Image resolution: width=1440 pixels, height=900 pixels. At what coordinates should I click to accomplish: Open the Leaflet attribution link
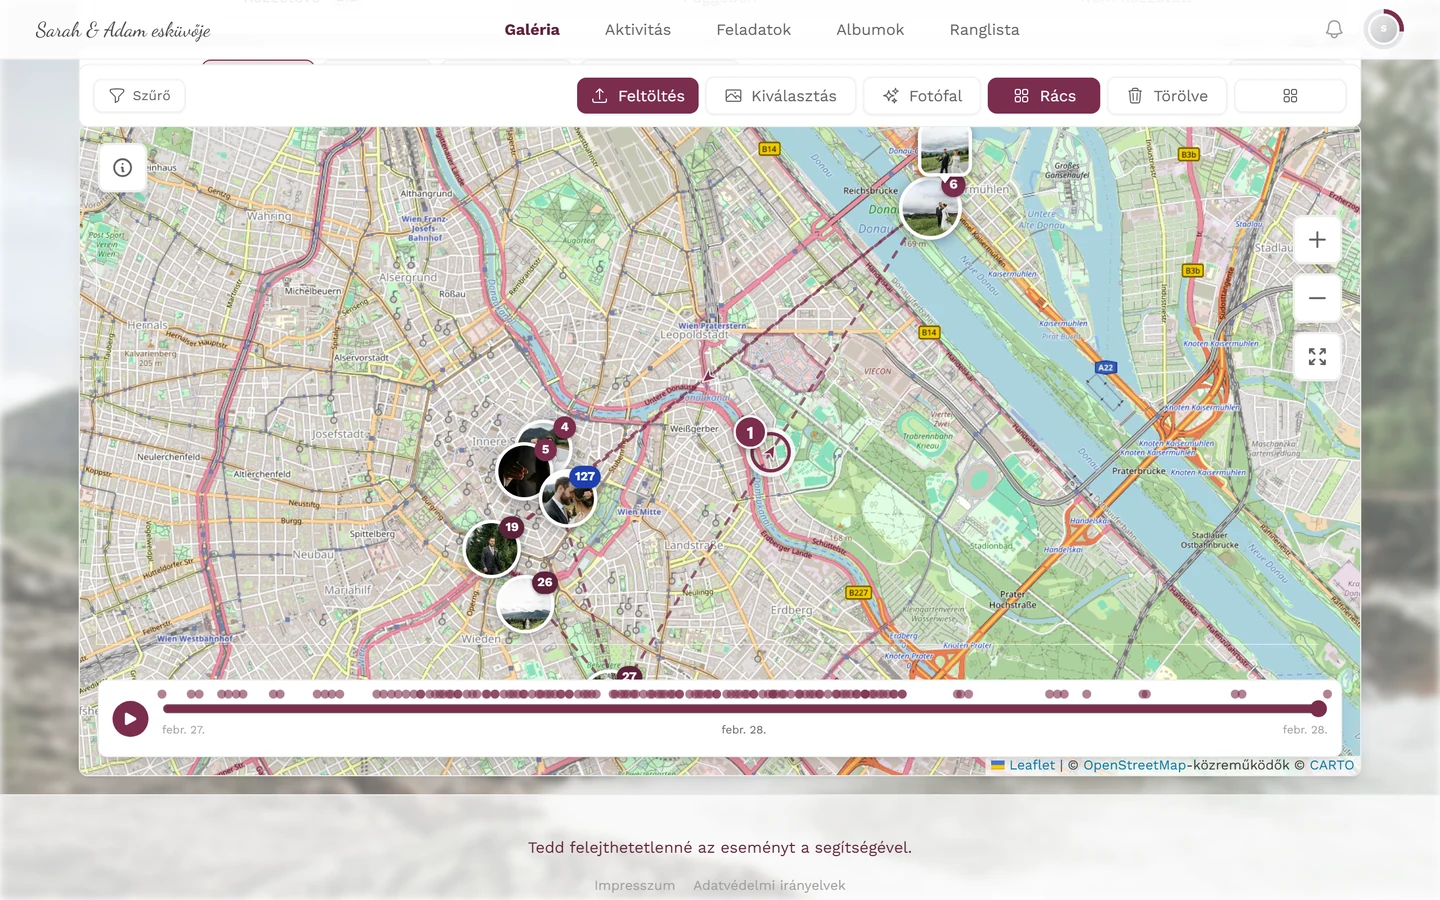click(x=1023, y=765)
